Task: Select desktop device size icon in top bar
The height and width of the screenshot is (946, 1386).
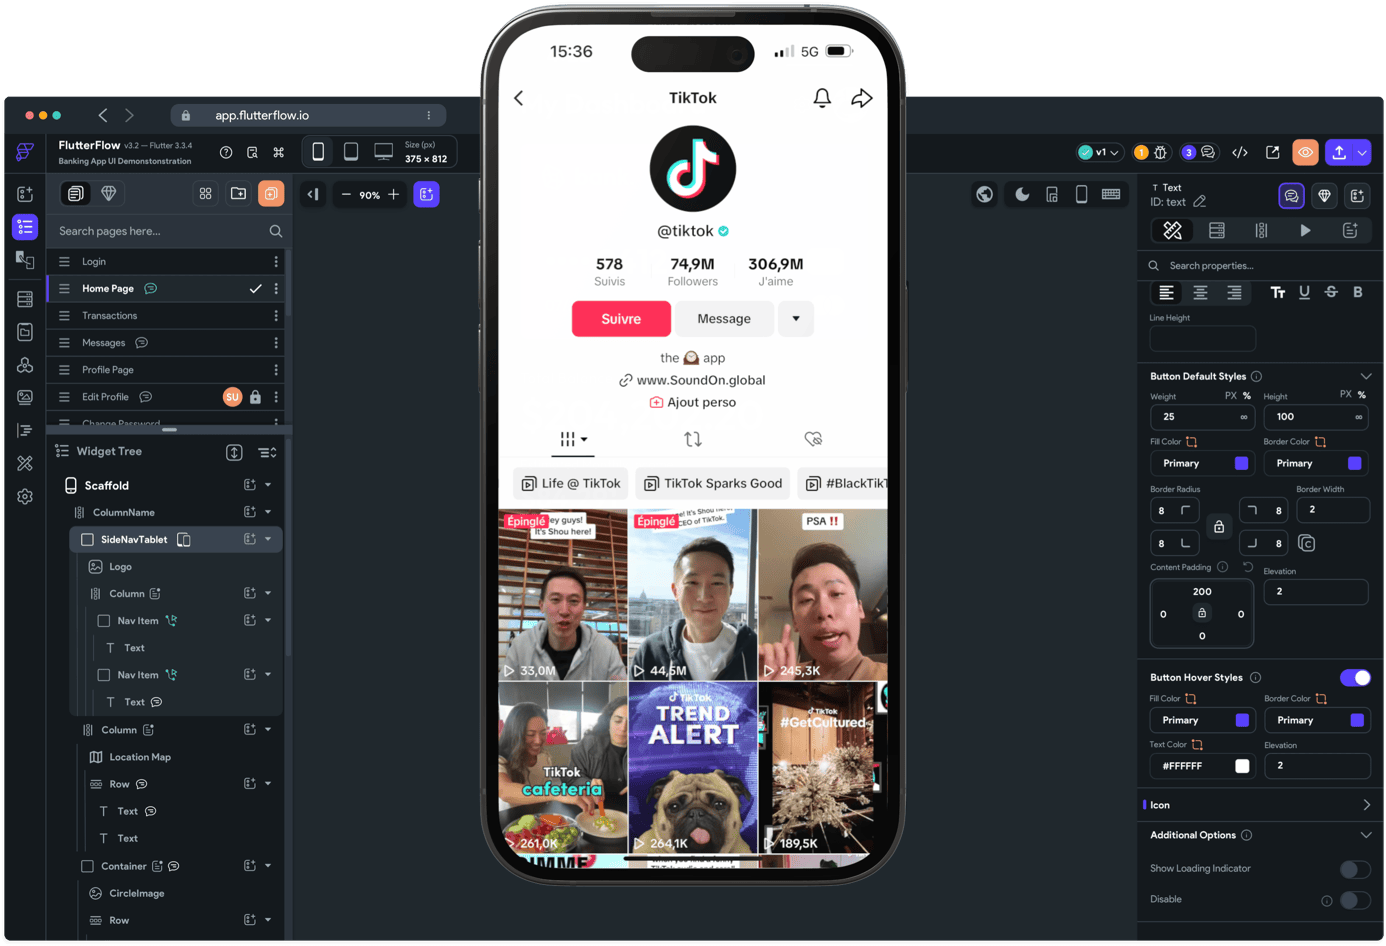Action: click(383, 151)
